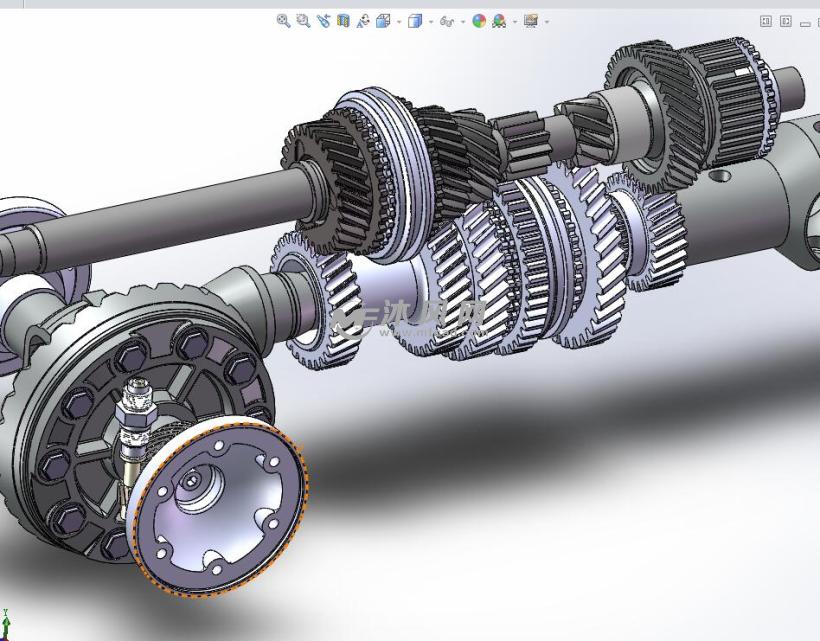This screenshot has height=641, width=820.
Task: Expand the Hide/Show Items dropdown arrow
Action: pos(463,22)
